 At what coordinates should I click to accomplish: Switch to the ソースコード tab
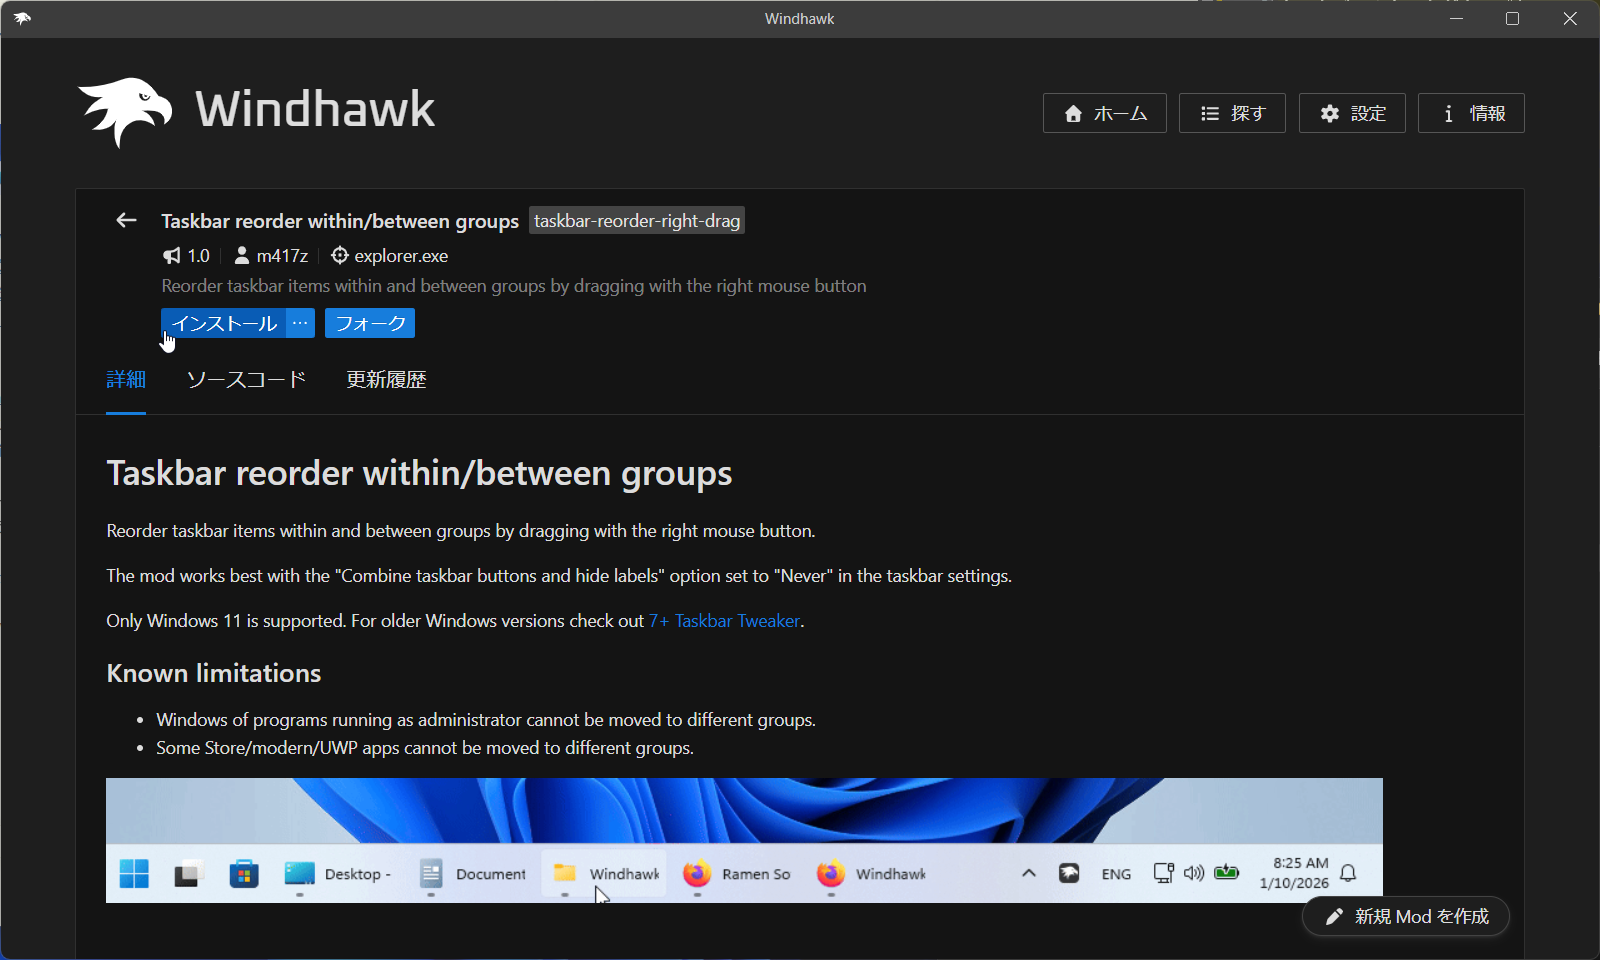tap(245, 380)
